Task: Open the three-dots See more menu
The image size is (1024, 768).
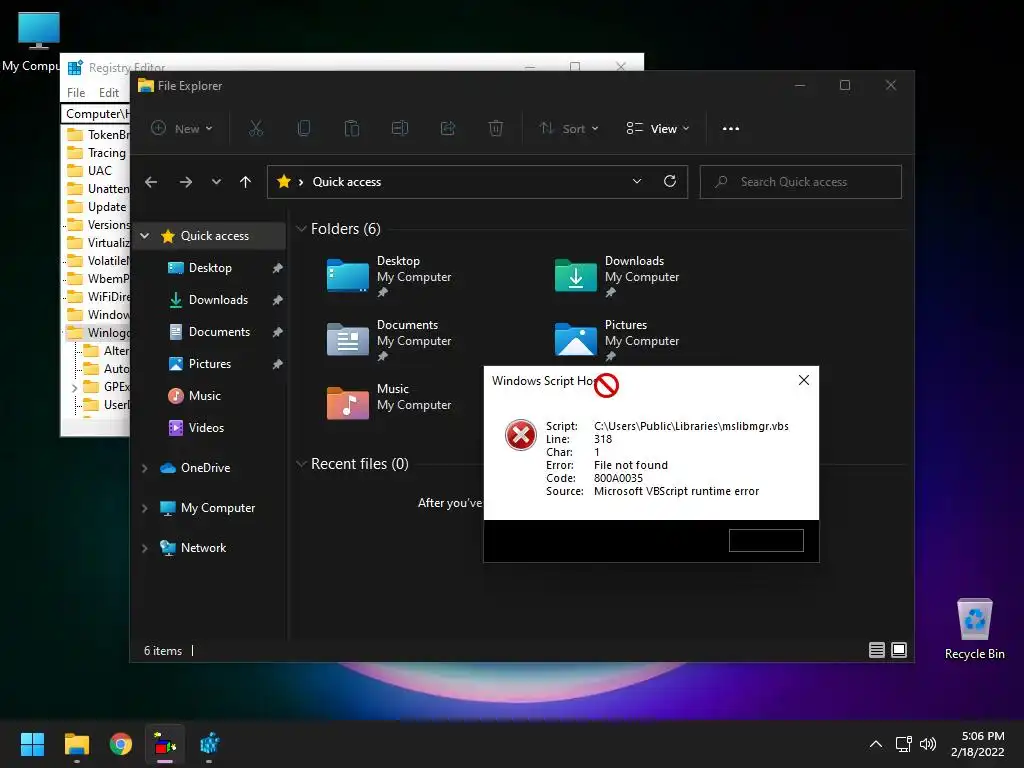Action: (x=731, y=129)
